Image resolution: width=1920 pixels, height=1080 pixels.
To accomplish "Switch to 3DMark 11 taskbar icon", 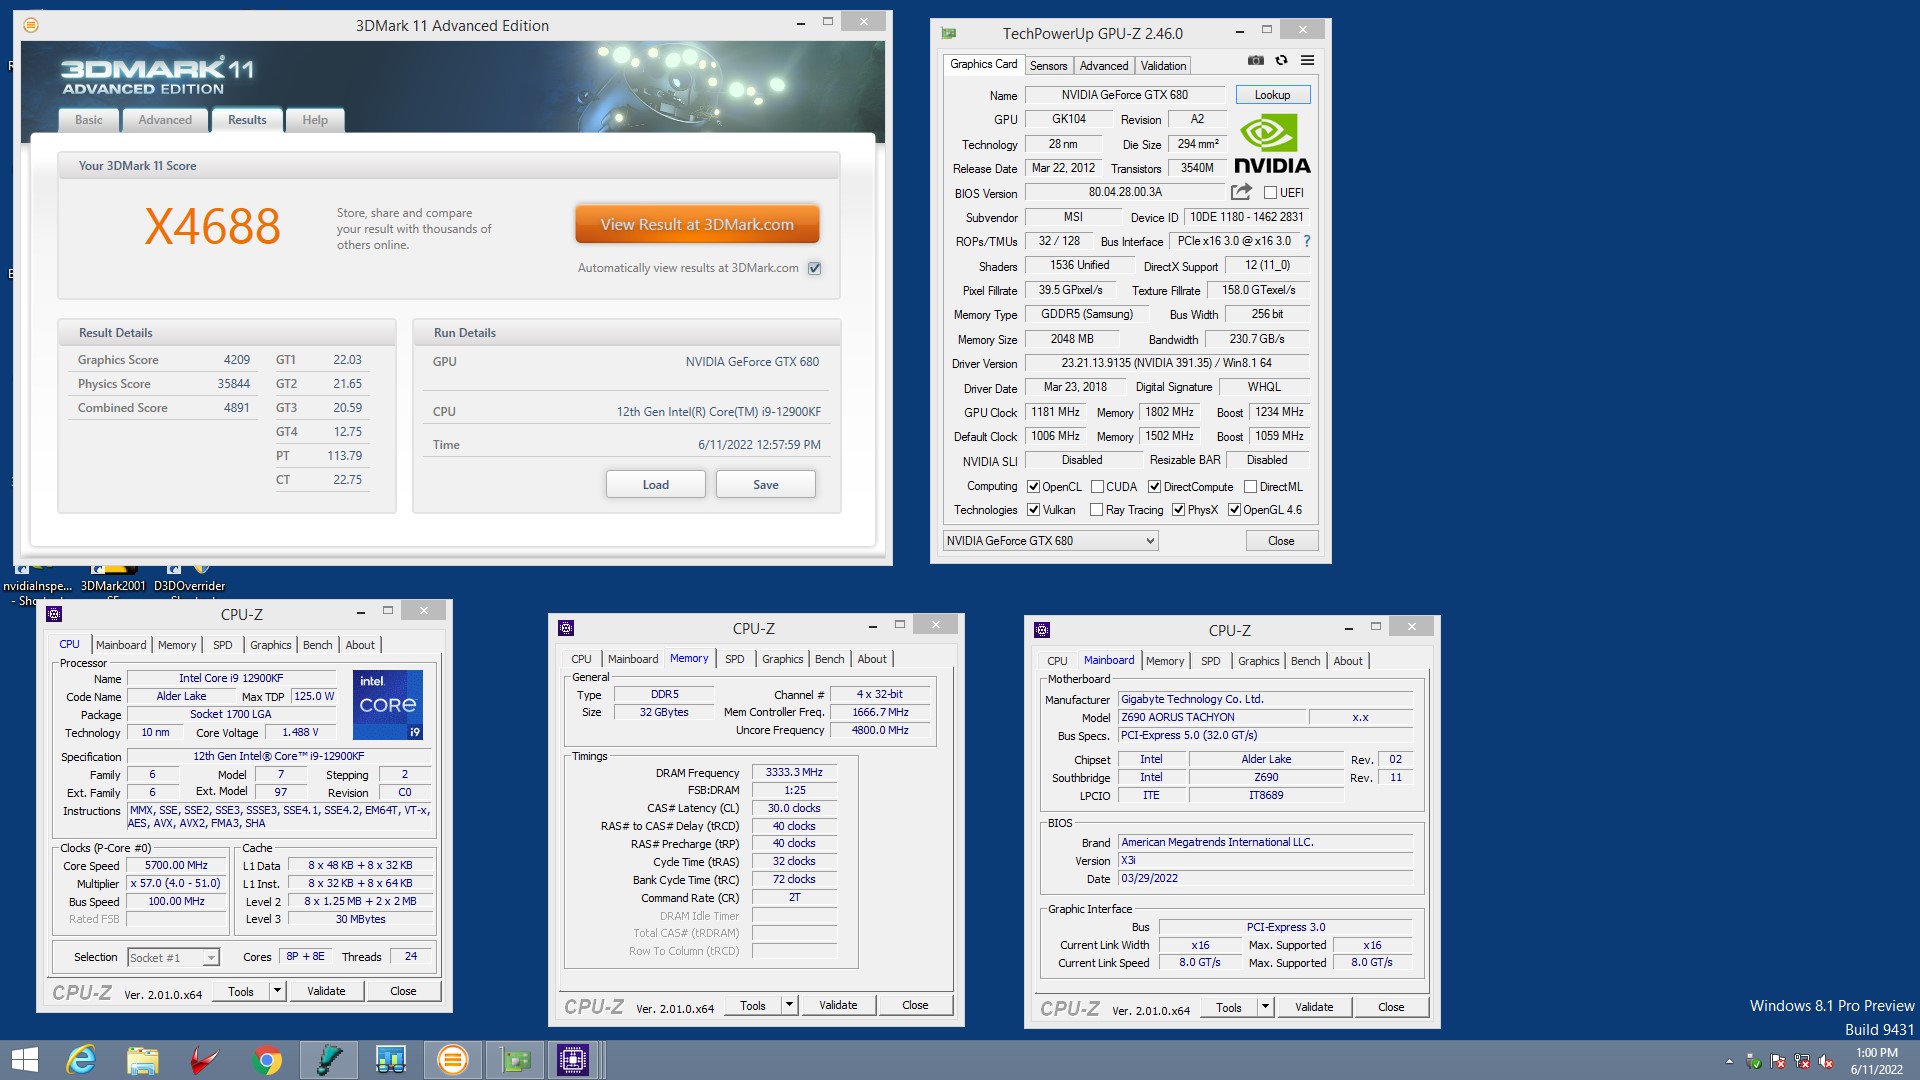I will pyautogui.click(x=452, y=1060).
